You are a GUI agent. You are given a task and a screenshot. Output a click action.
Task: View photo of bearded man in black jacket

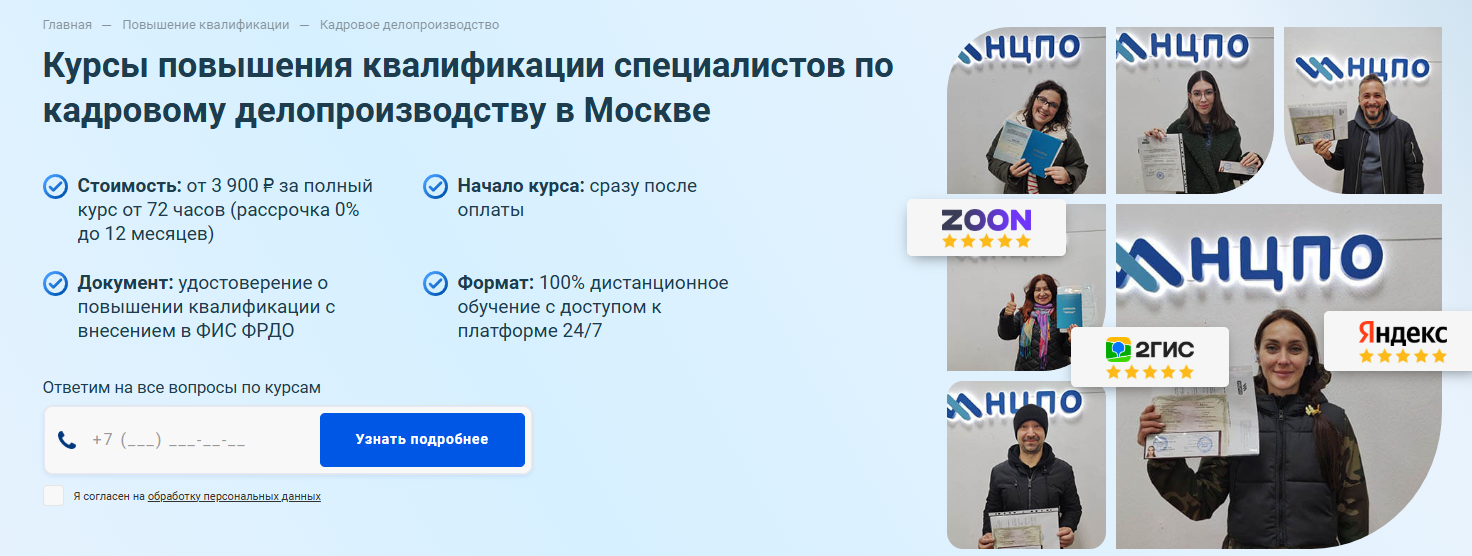1363,110
